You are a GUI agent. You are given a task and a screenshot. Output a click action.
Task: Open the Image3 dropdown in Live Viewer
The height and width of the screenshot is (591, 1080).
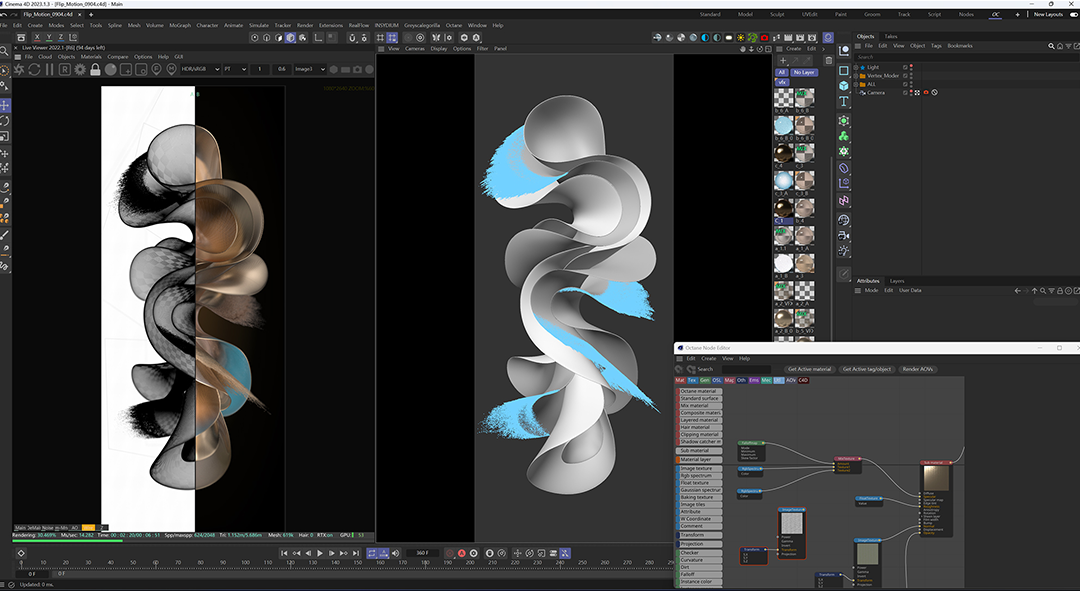(309, 70)
